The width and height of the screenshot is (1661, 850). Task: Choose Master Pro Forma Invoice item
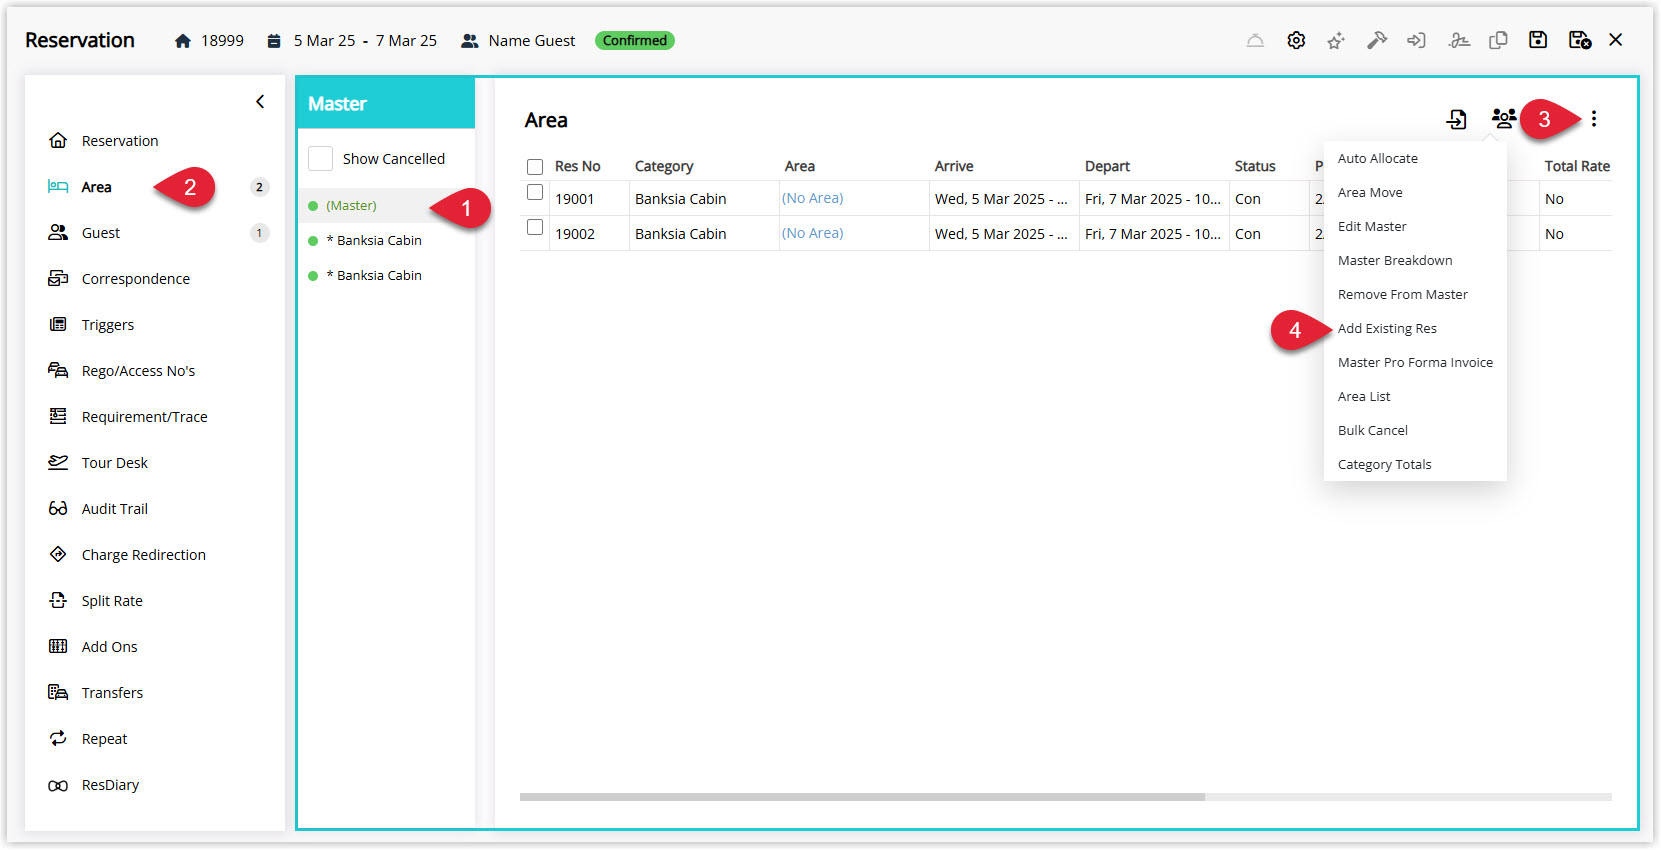(x=1415, y=363)
